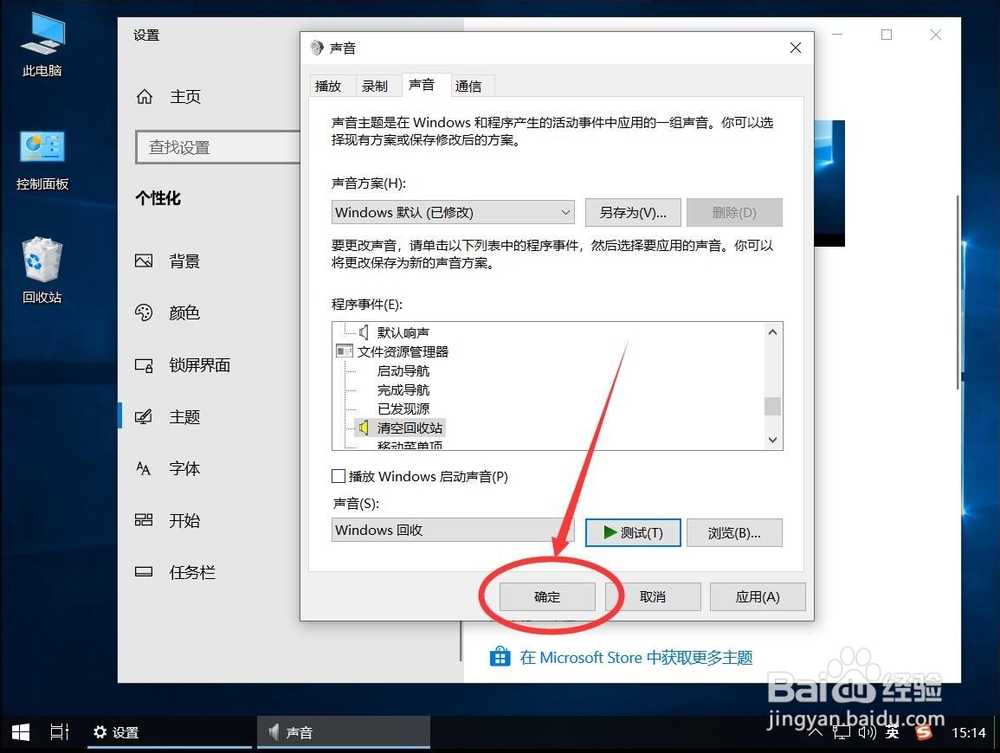Screen dimensions: 1000x753
Task: Click the 英 input language indicator
Action: point(892,733)
